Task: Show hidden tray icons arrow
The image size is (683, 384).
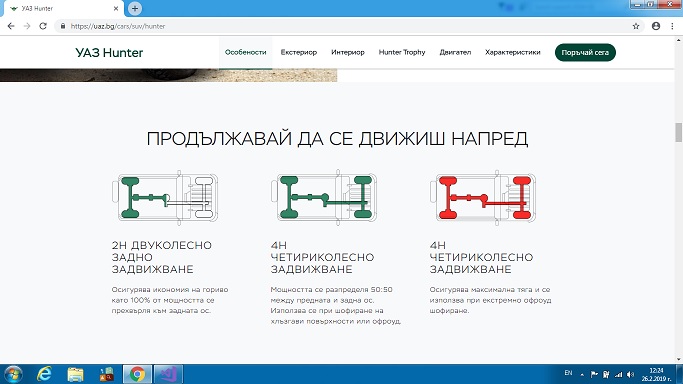Action: click(x=582, y=374)
